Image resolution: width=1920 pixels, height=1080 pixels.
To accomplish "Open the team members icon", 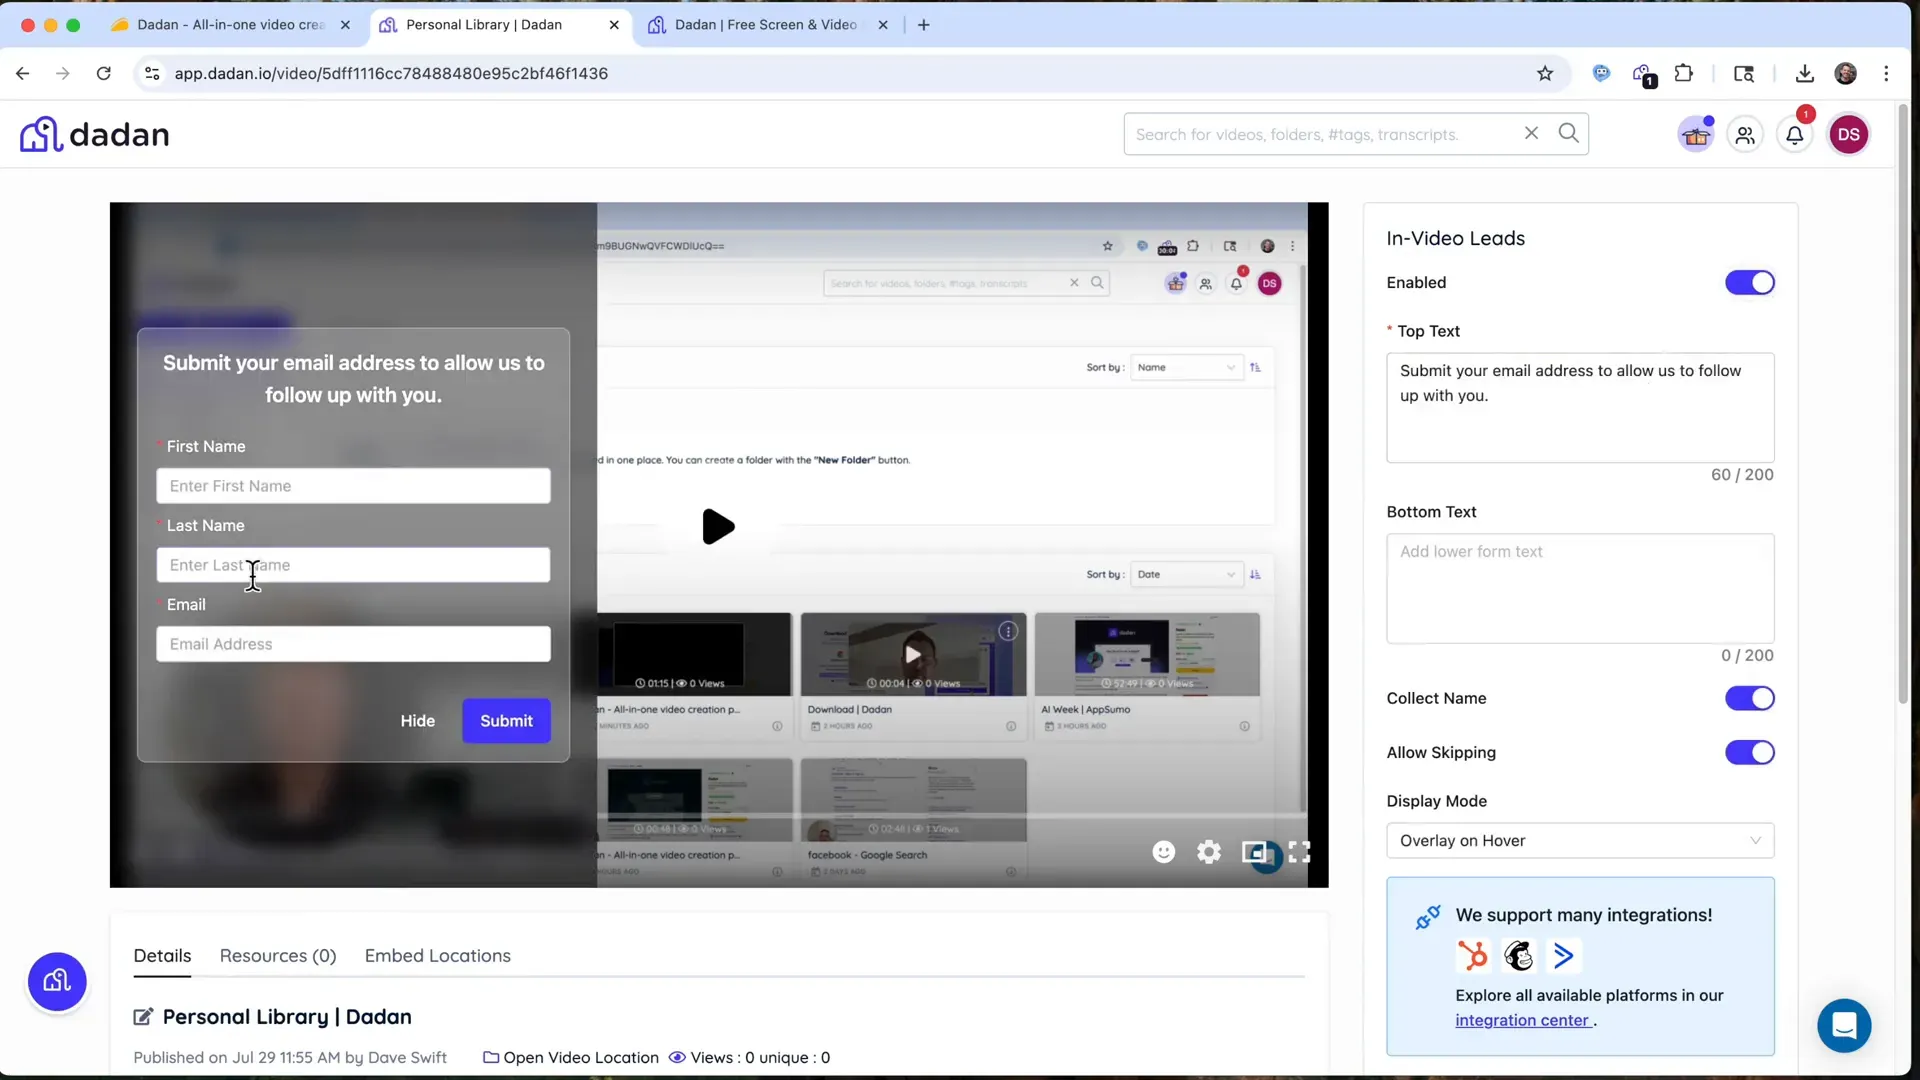I will [1745, 135].
